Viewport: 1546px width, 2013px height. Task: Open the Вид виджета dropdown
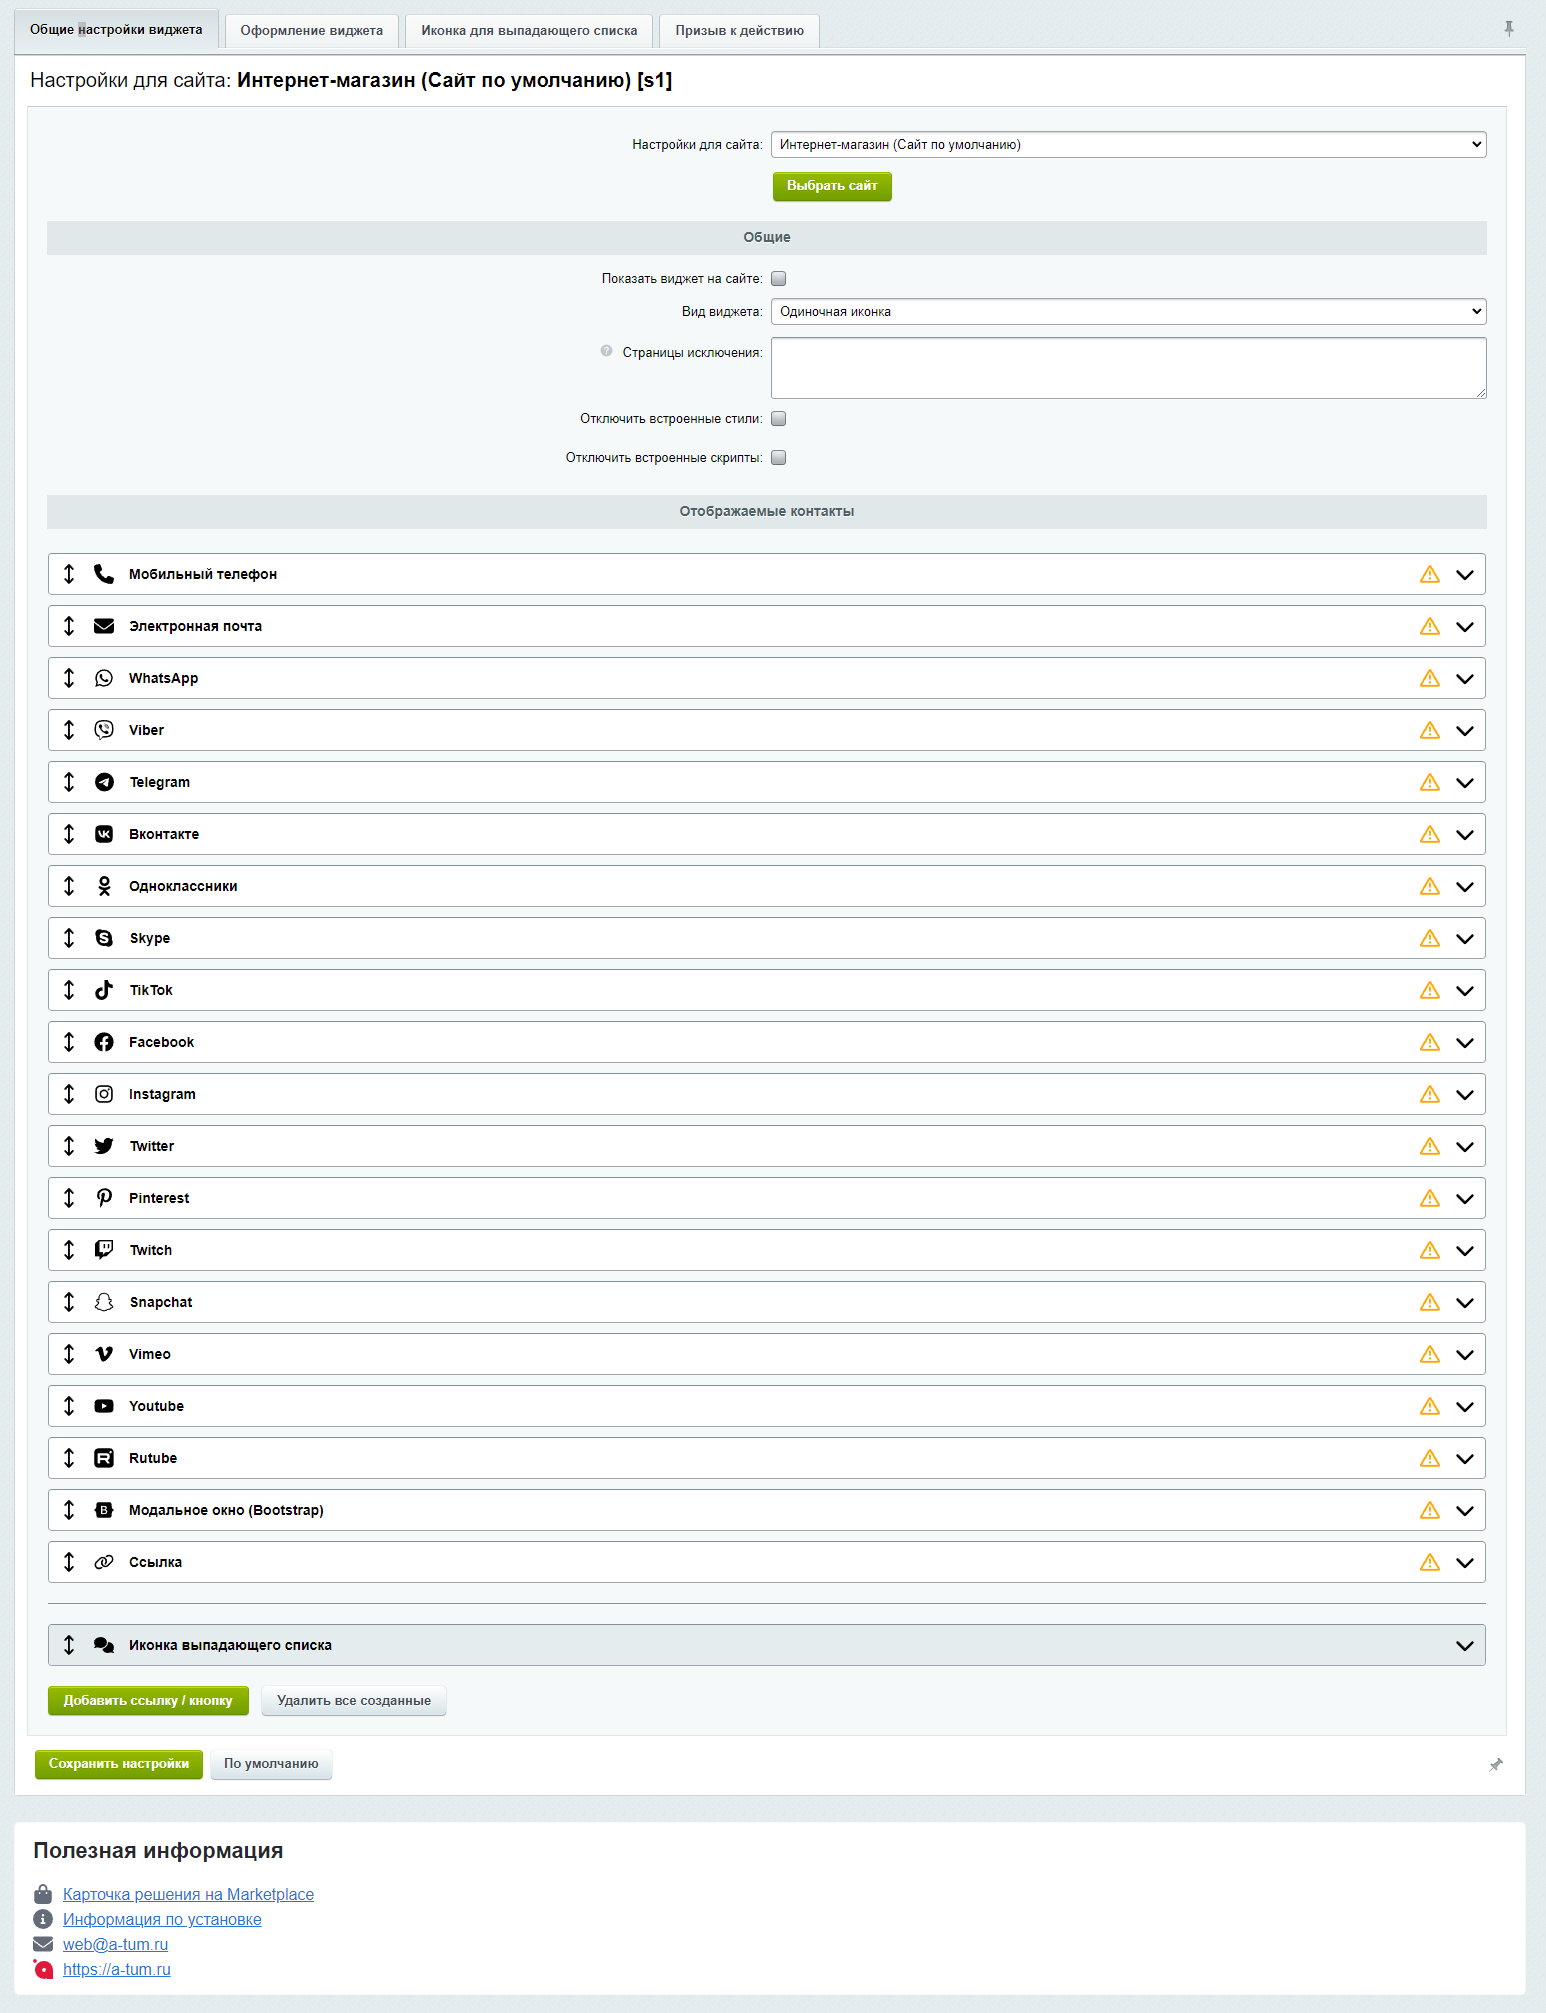pyautogui.click(x=1128, y=312)
